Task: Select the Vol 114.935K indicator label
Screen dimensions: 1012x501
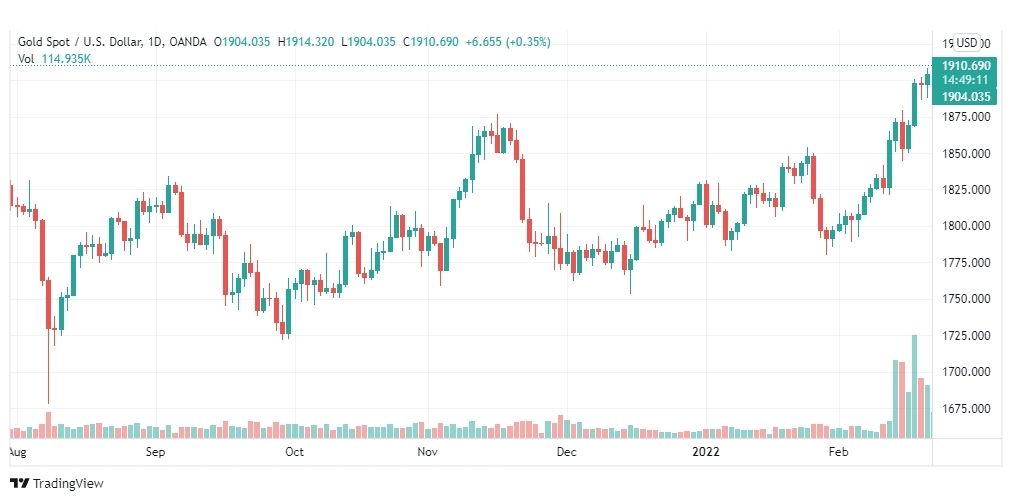Action: pyautogui.click(x=54, y=58)
